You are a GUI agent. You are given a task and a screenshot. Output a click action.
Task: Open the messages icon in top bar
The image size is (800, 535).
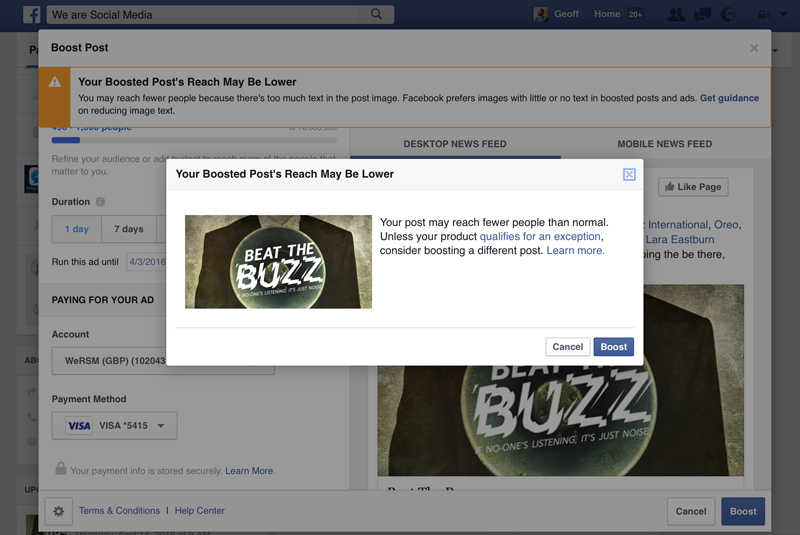703,15
